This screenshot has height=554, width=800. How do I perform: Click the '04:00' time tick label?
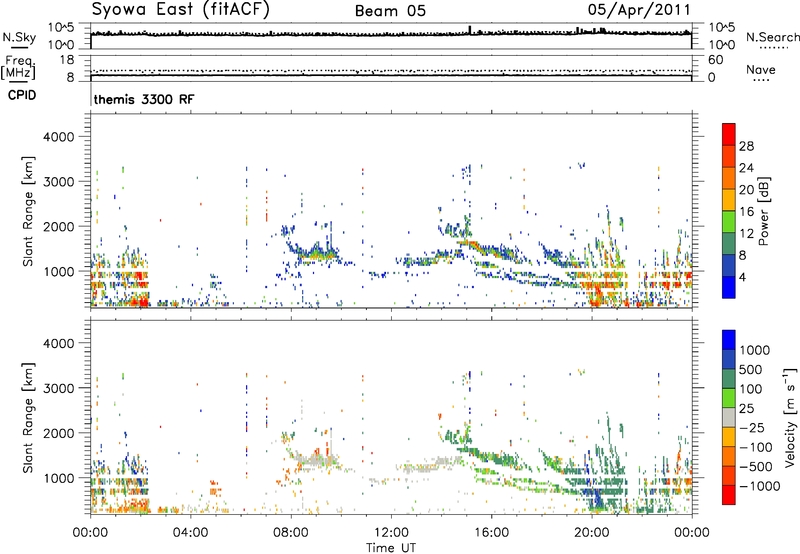pyautogui.click(x=190, y=533)
